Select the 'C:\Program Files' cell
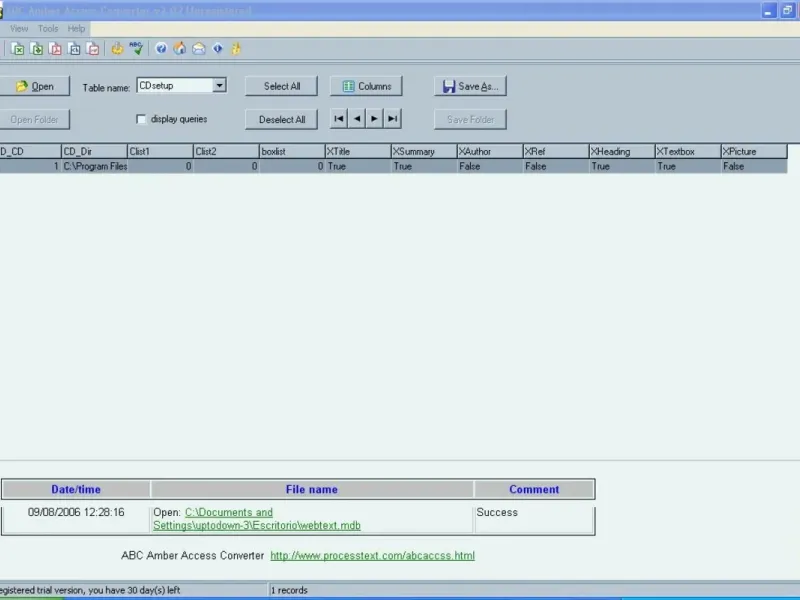The image size is (800, 600). tap(94, 166)
